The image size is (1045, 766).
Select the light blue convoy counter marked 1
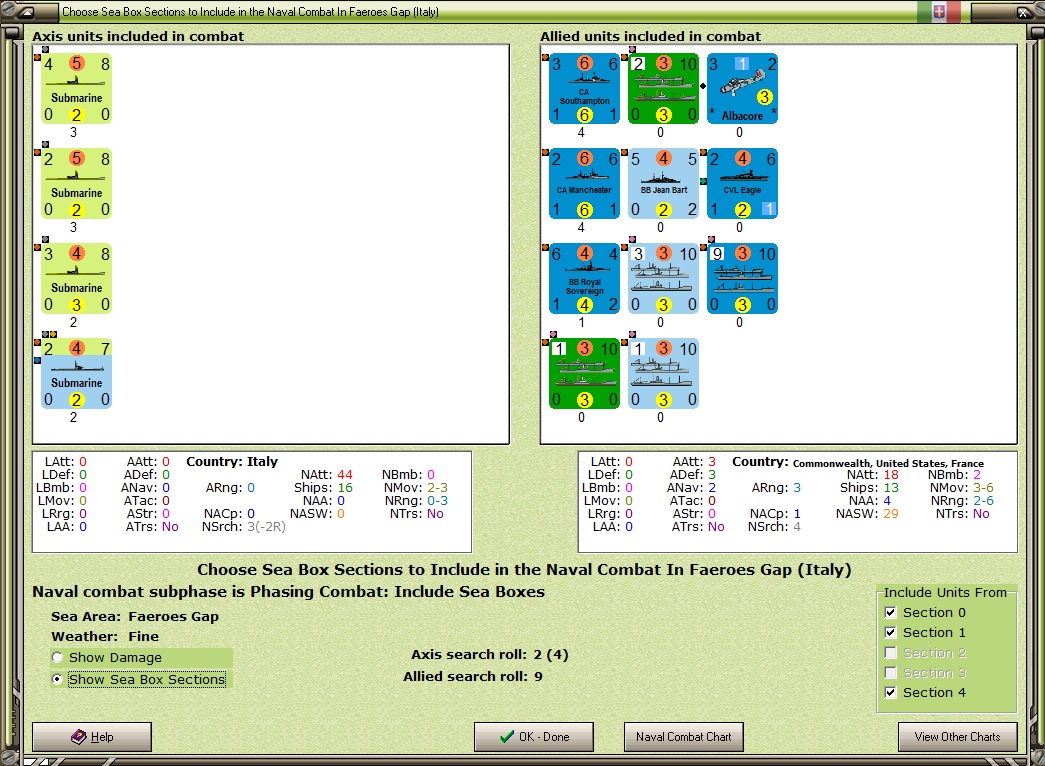(663, 373)
